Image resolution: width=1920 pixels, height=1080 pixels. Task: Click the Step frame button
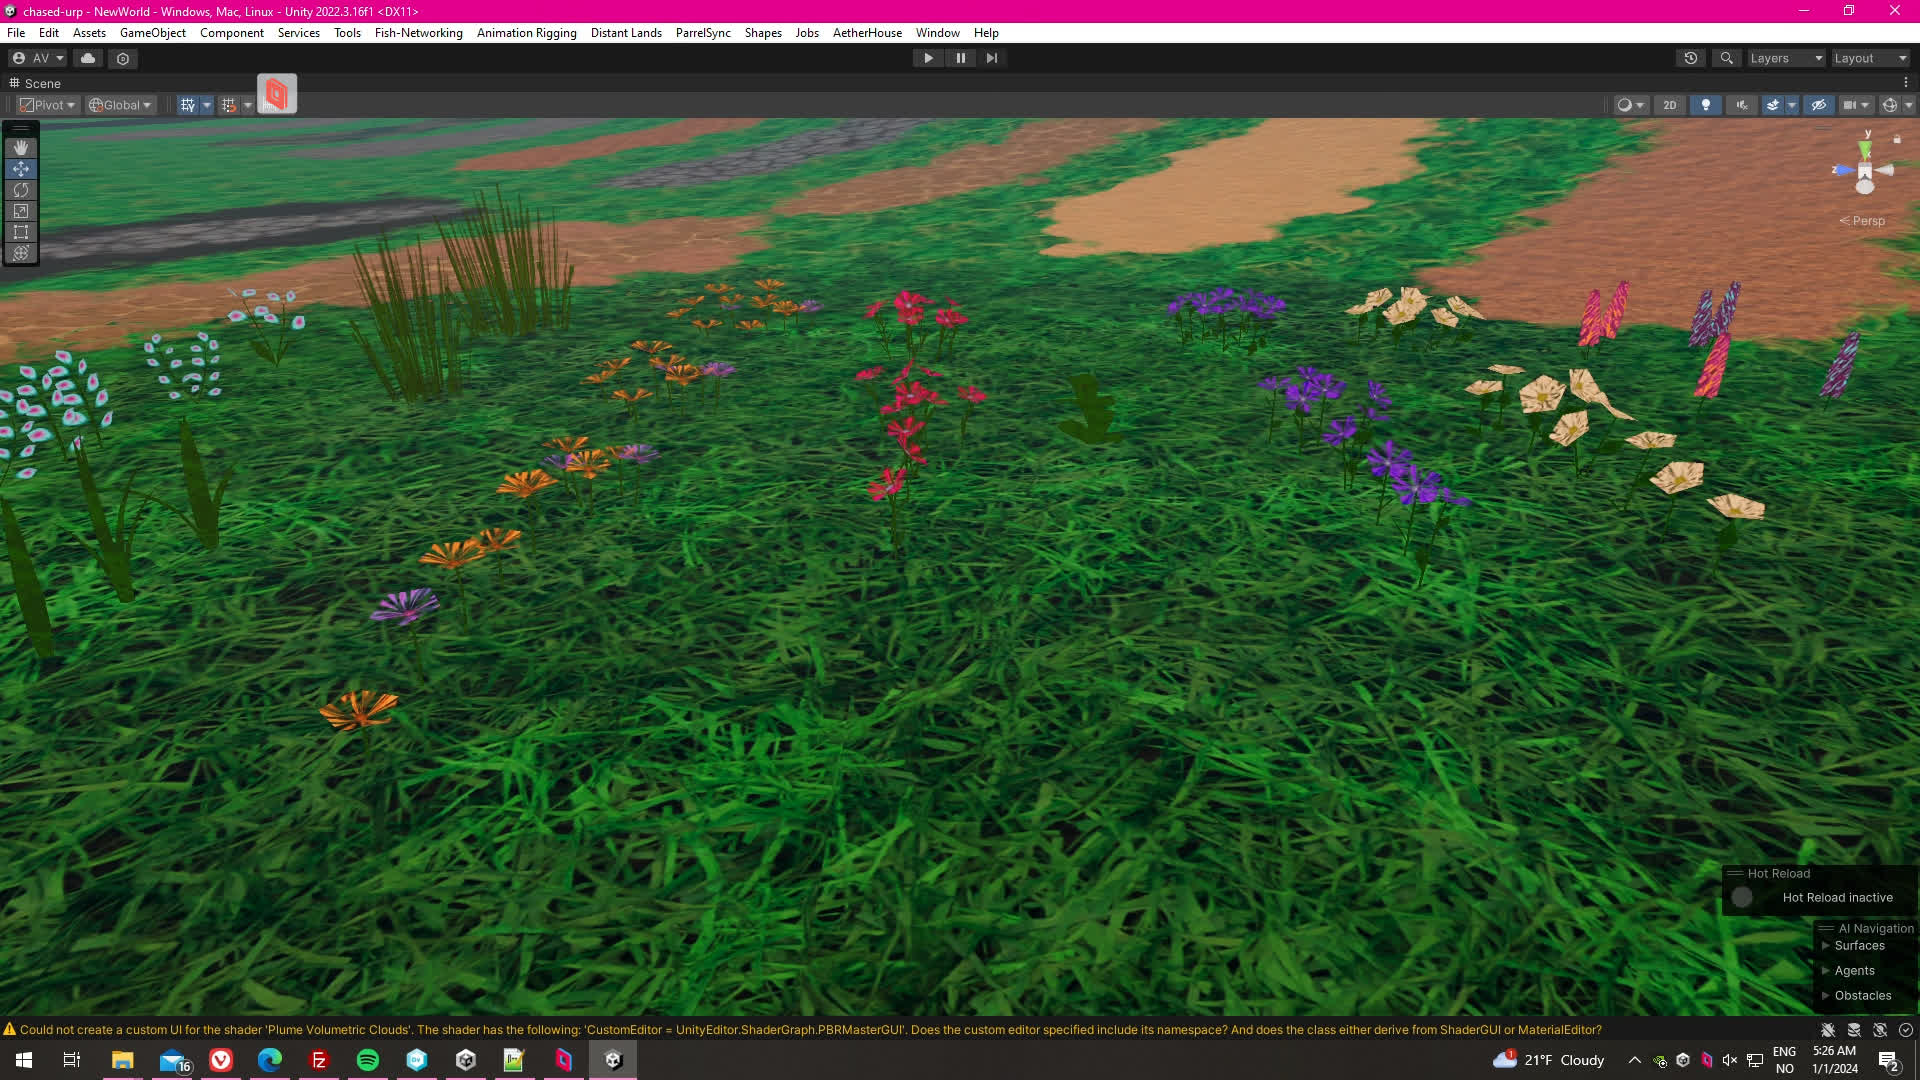pos(991,58)
